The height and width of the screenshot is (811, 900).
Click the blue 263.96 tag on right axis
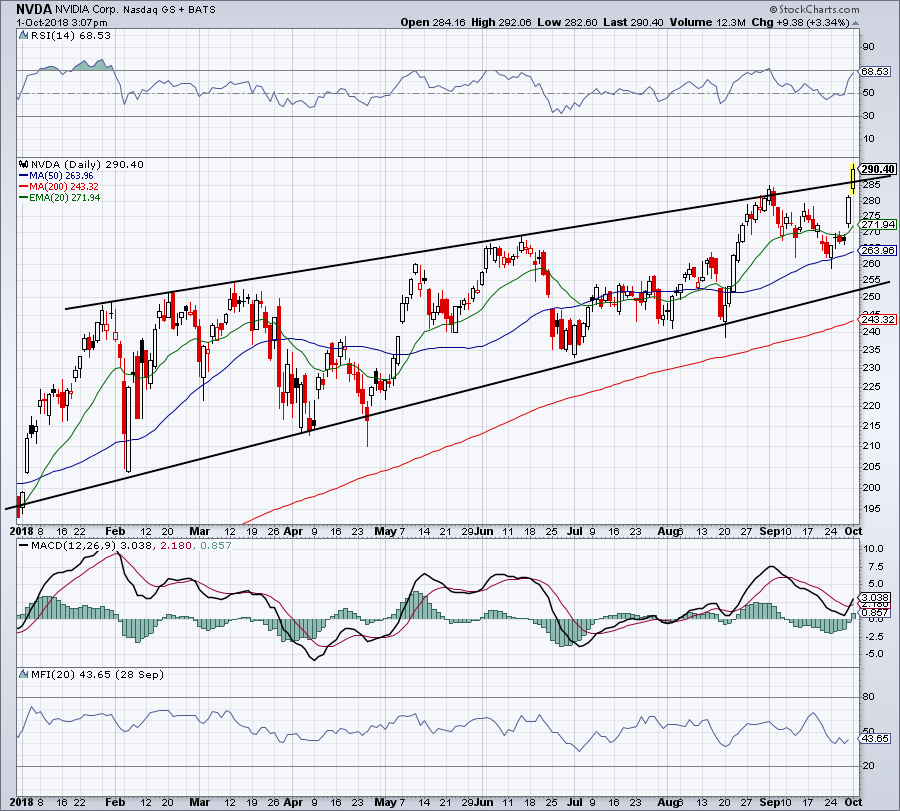pyautogui.click(x=878, y=250)
